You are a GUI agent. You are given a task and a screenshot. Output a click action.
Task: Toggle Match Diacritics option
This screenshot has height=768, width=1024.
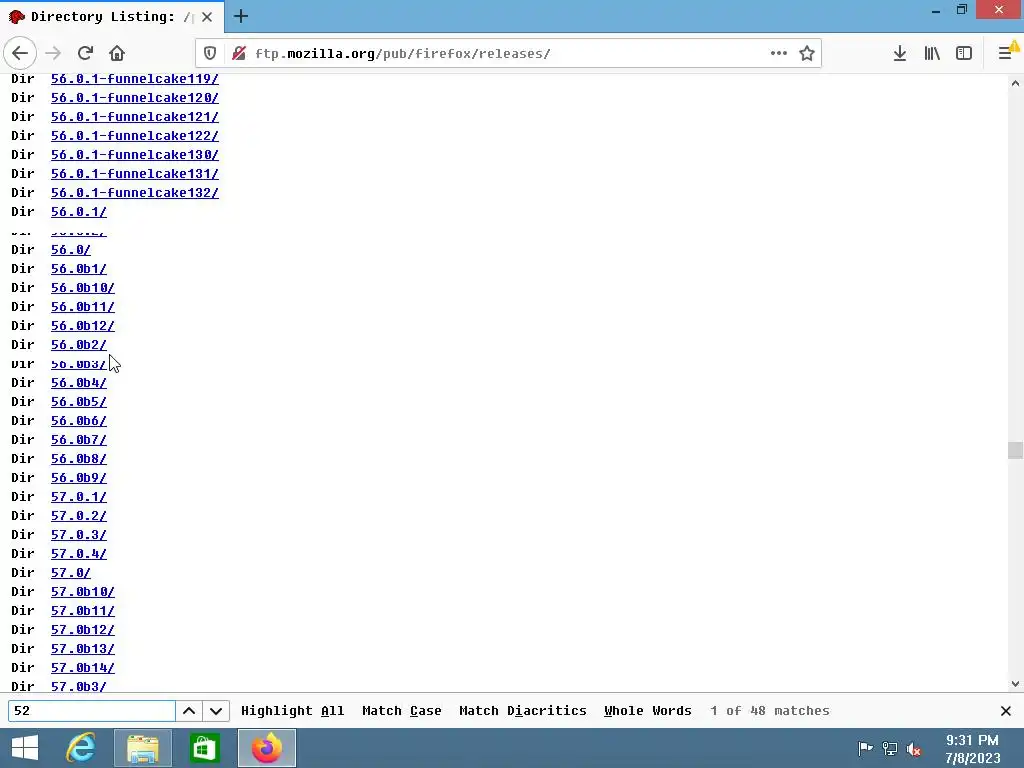coord(522,711)
